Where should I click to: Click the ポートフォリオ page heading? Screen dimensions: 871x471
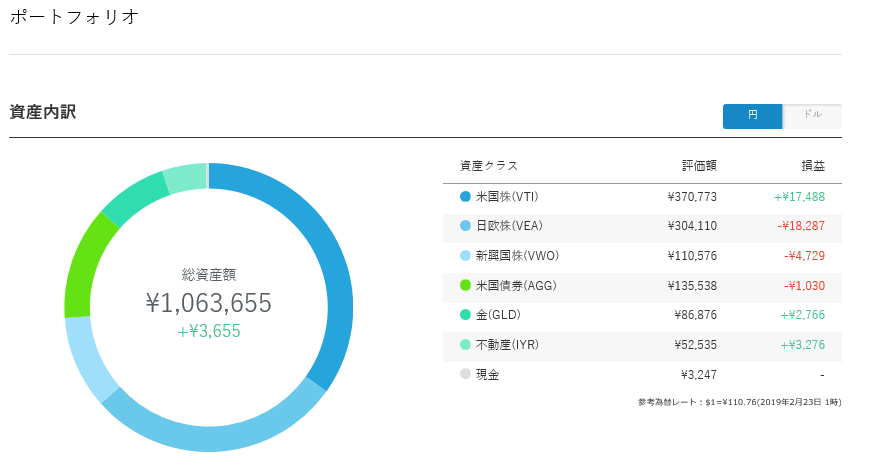point(74,17)
